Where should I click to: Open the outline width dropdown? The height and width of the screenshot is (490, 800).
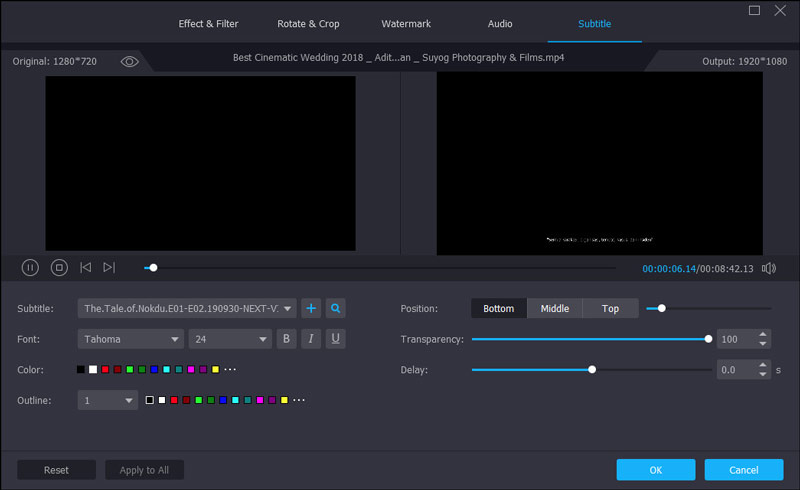point(108,400)
